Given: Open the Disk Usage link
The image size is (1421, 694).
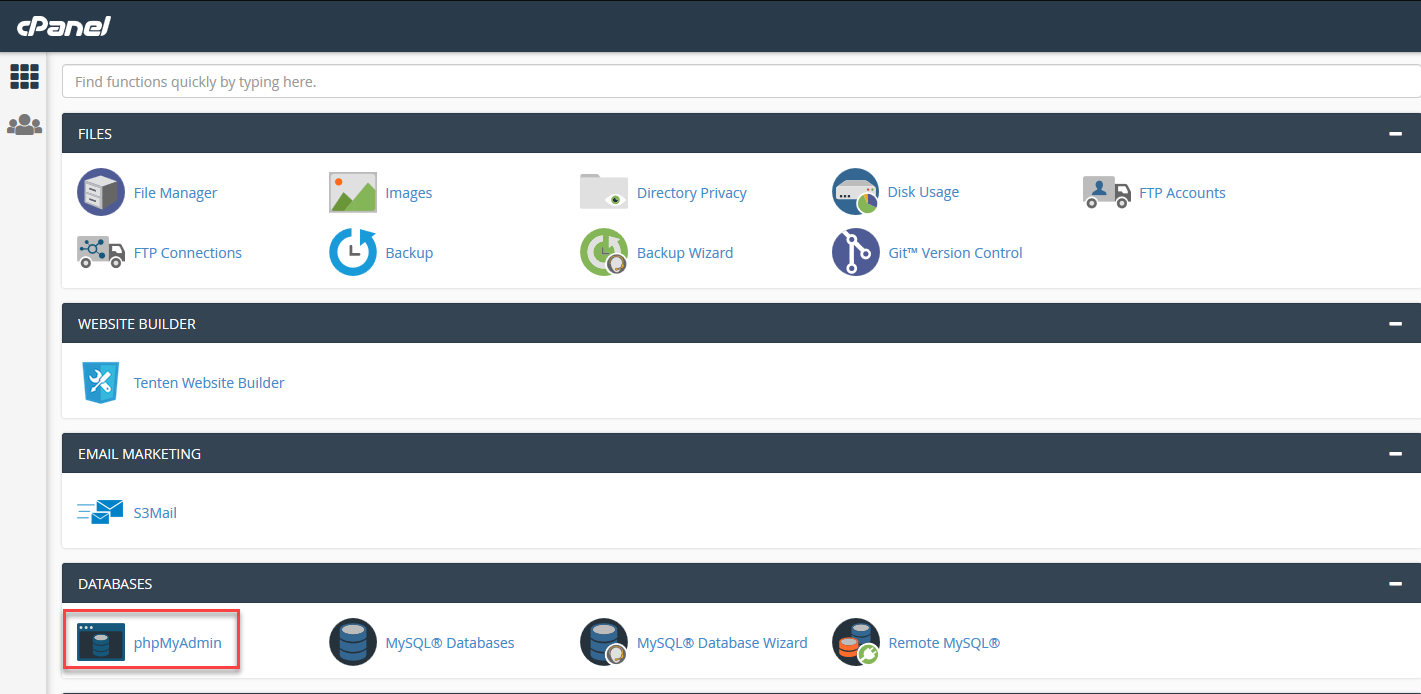Looking at the screenshot, I should point(923,192).
